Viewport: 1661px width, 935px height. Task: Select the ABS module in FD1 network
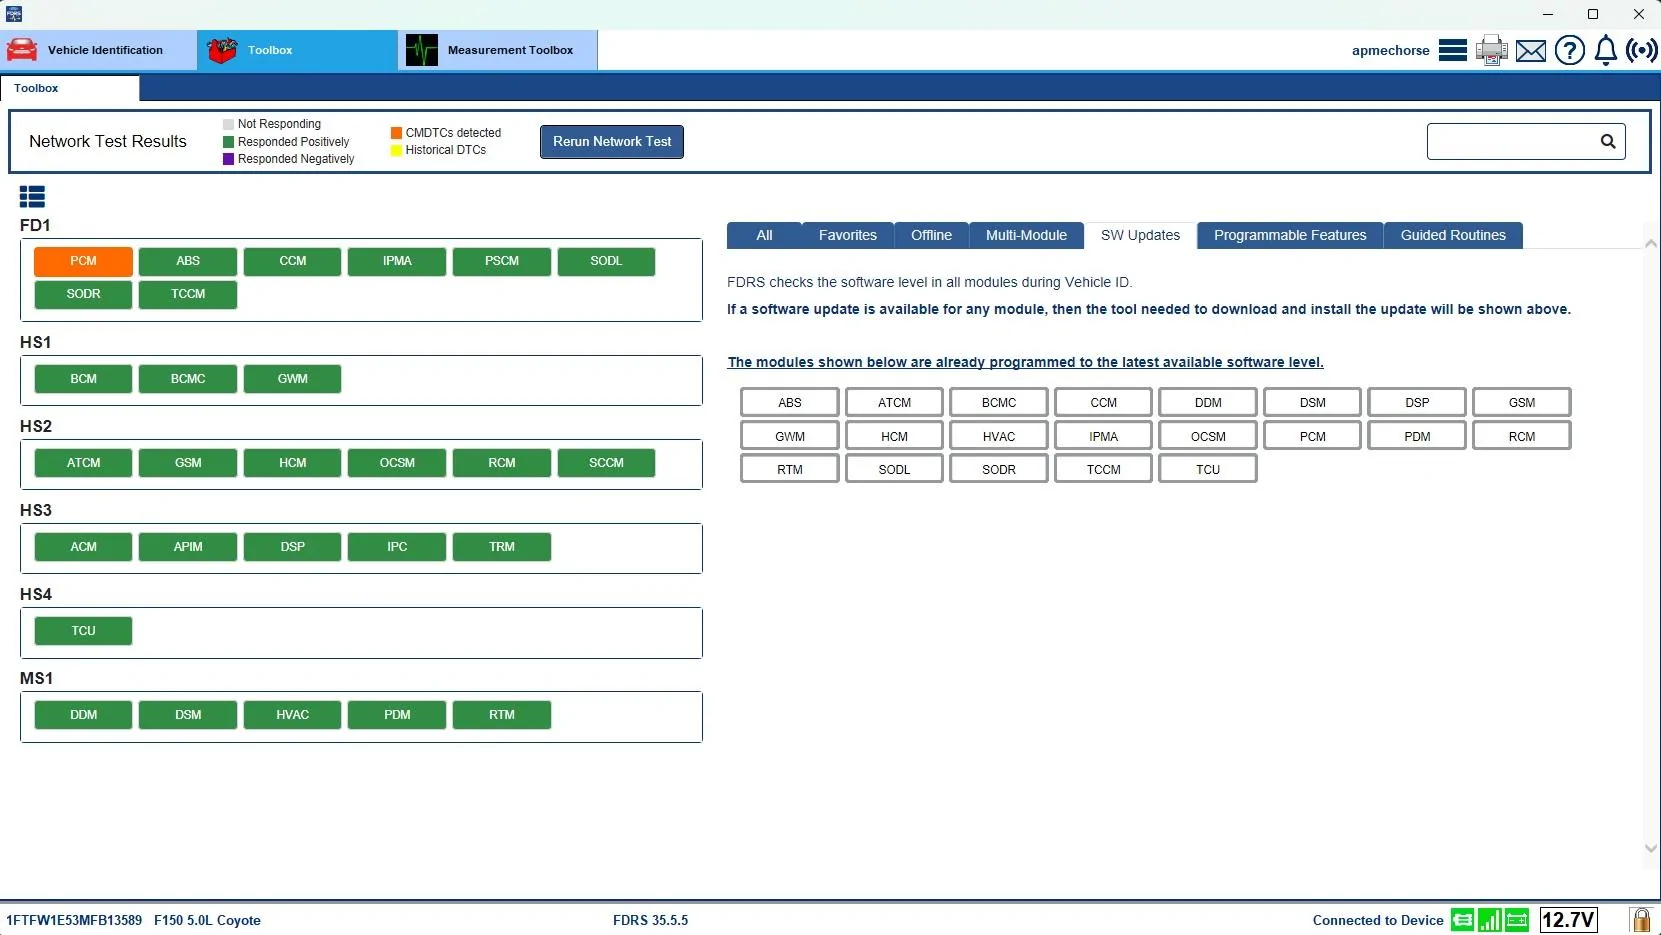coord(188,261)
